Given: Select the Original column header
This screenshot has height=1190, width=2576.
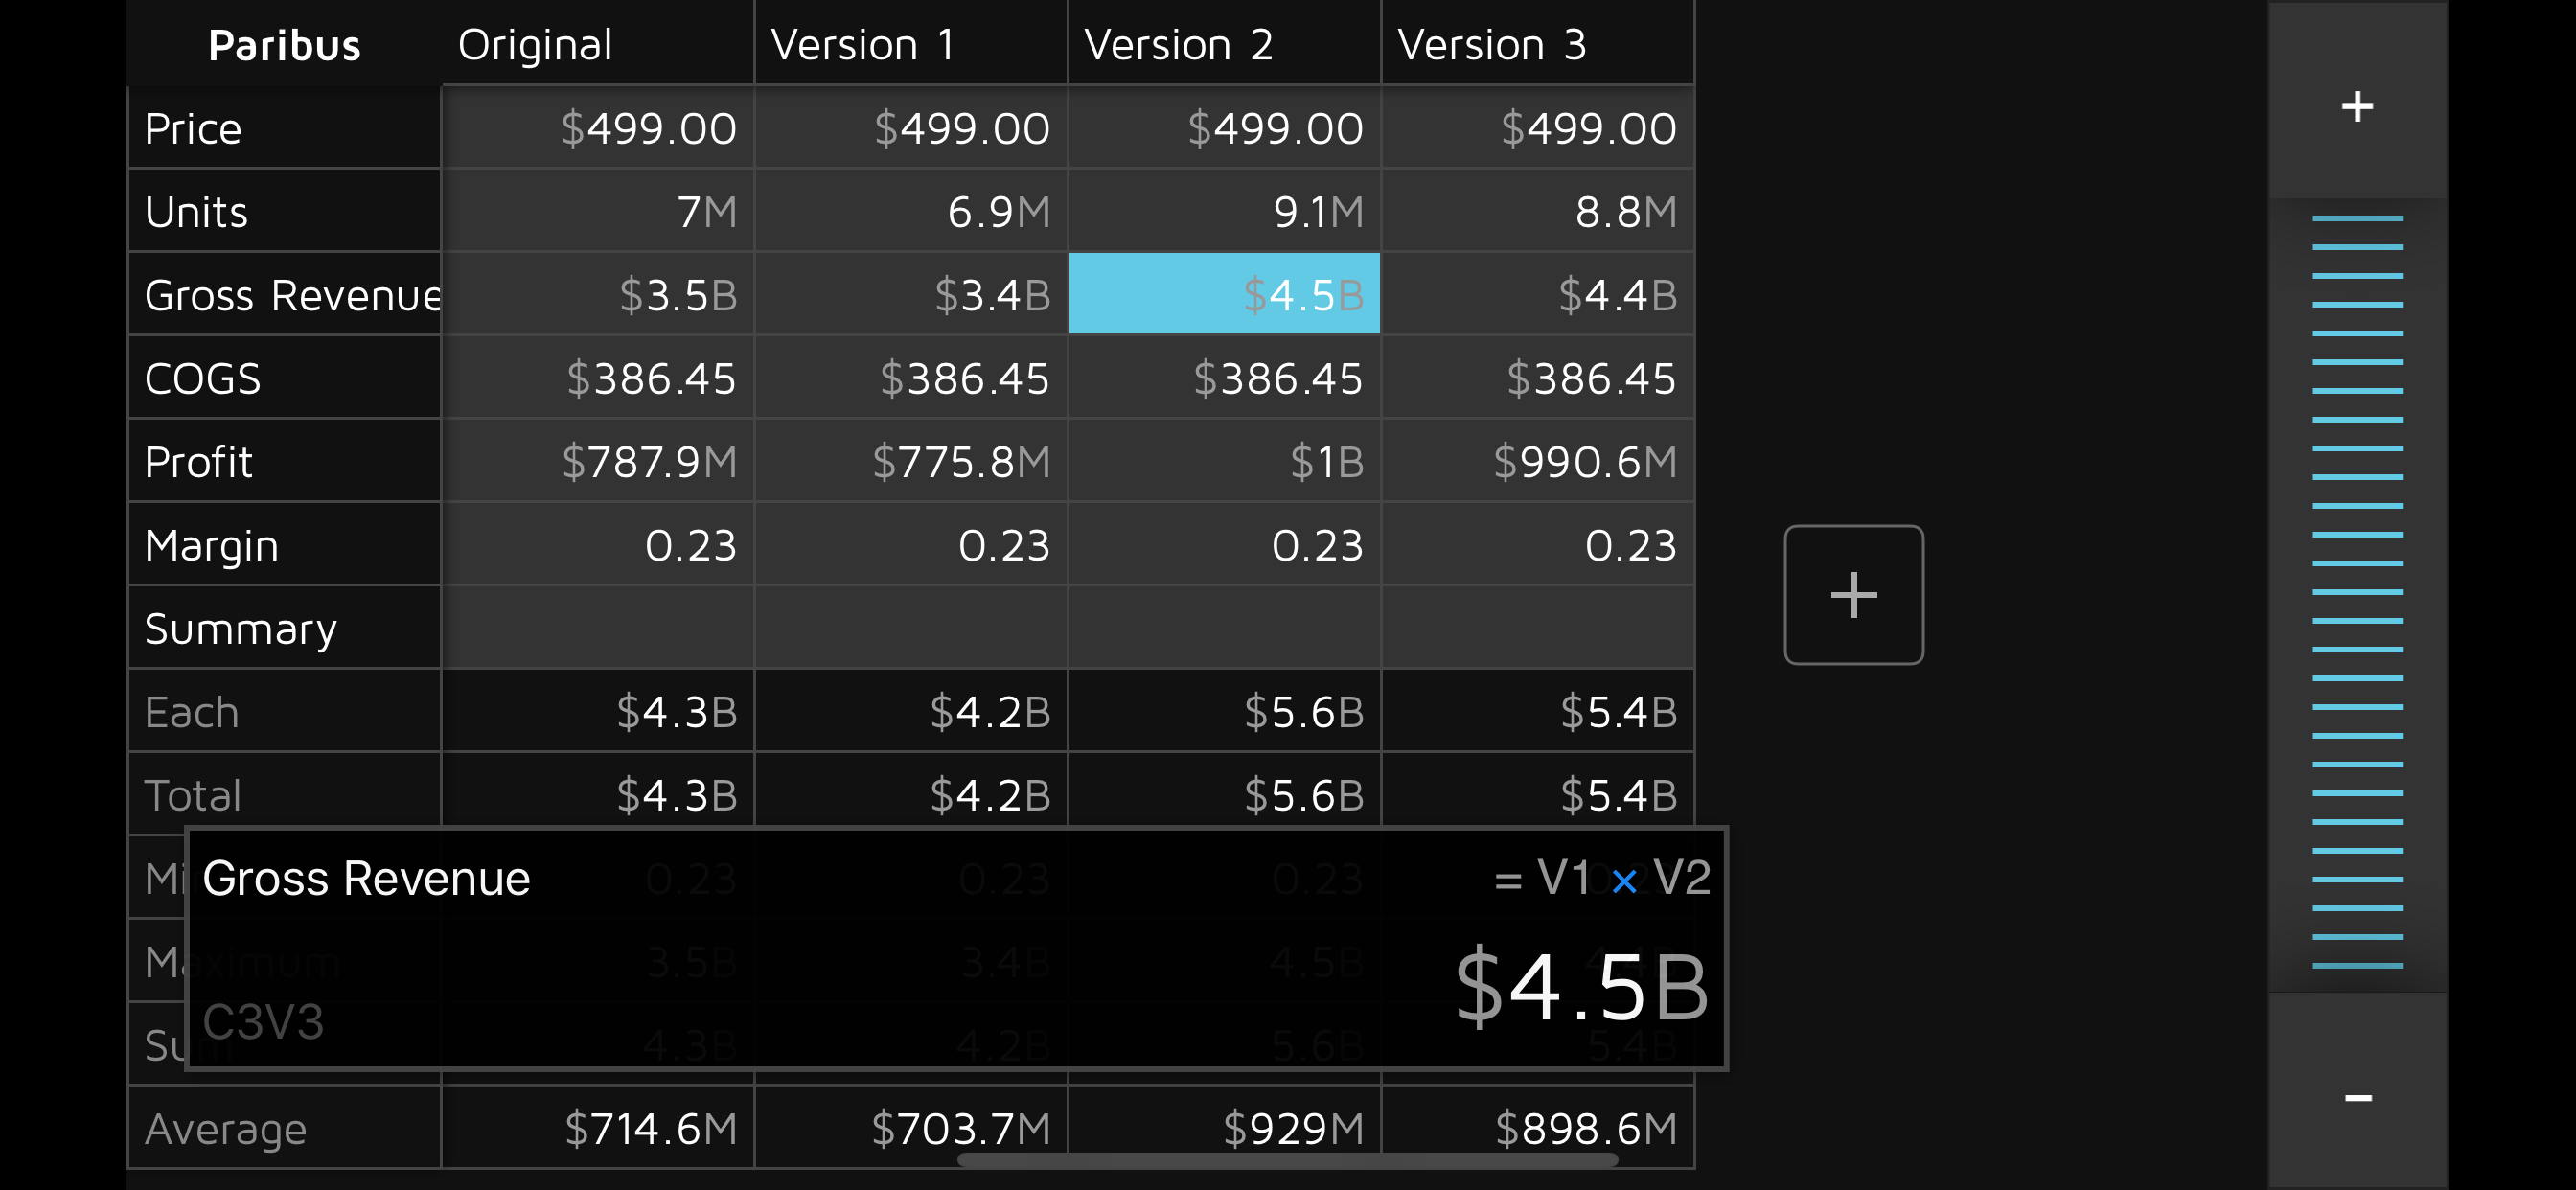Looking at the screenshot, I should pyautogui.click(x=597, y=44).
